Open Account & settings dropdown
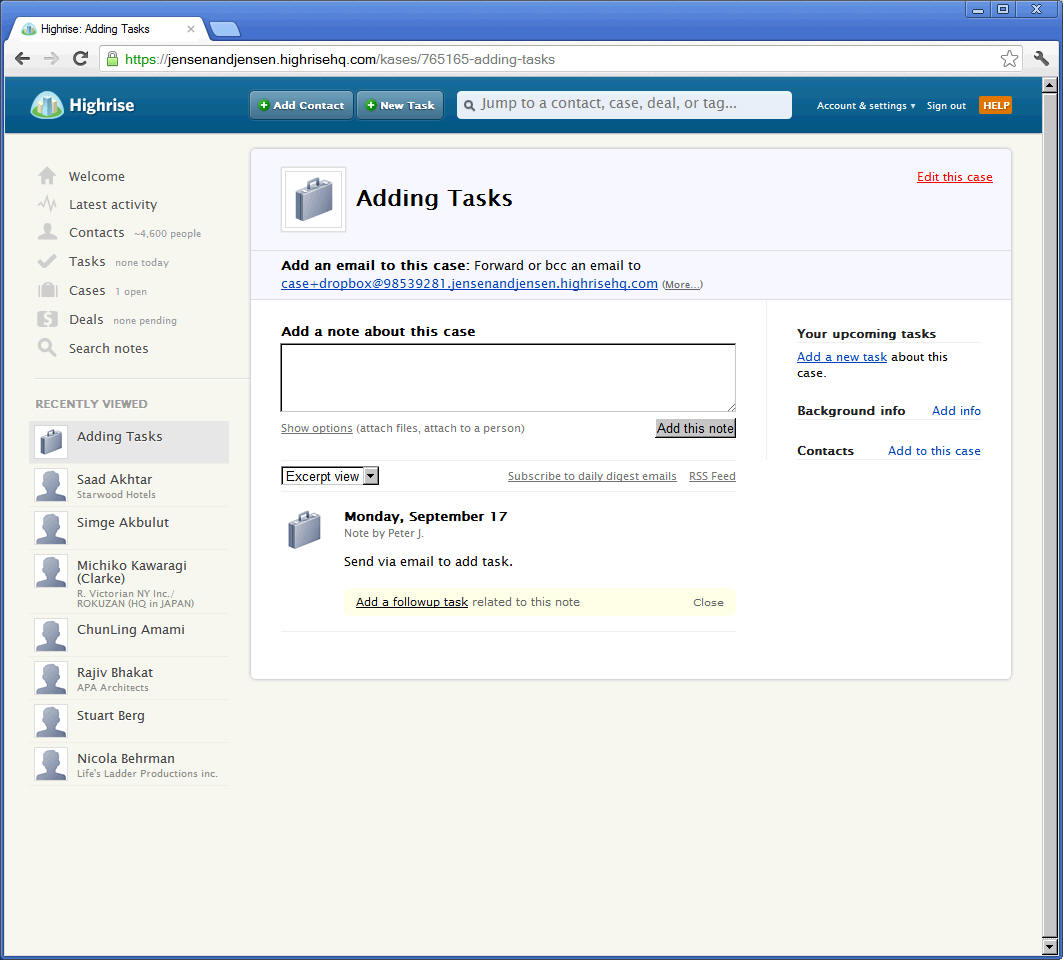Image resolution: width=1063 pixels, height=960 pixels. [x=866, y=106]
